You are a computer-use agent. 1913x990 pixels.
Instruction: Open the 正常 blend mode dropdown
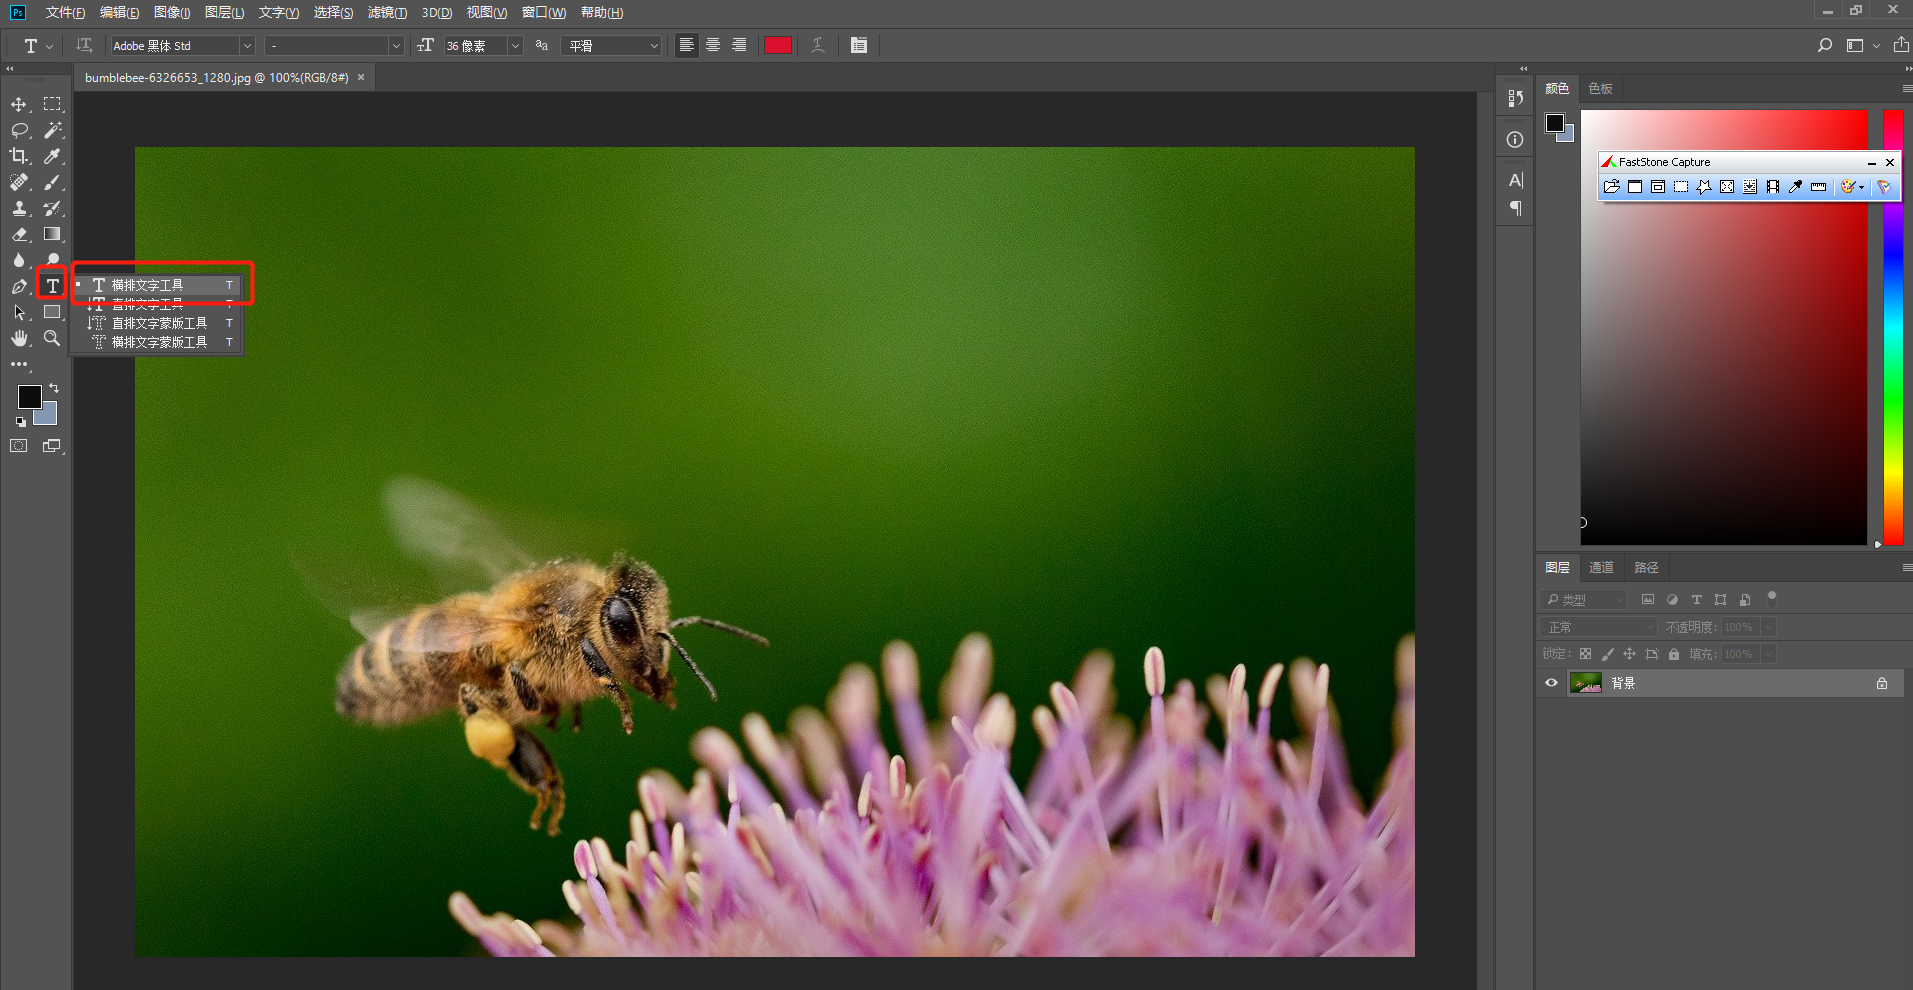click(x=1600, y=627)
